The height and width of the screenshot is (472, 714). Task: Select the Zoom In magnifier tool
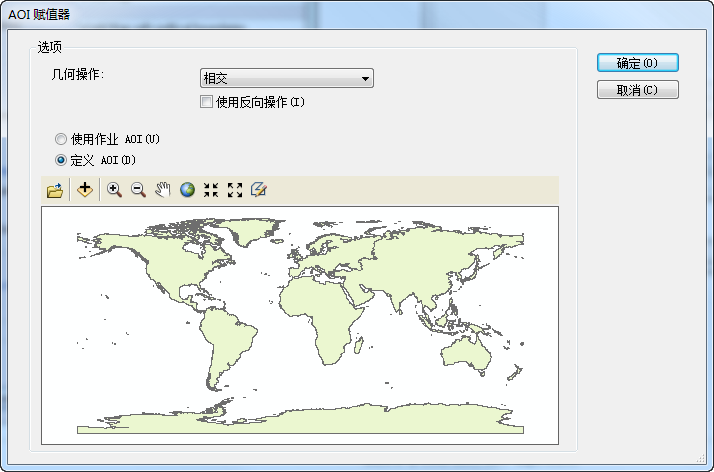pos(114,190)
